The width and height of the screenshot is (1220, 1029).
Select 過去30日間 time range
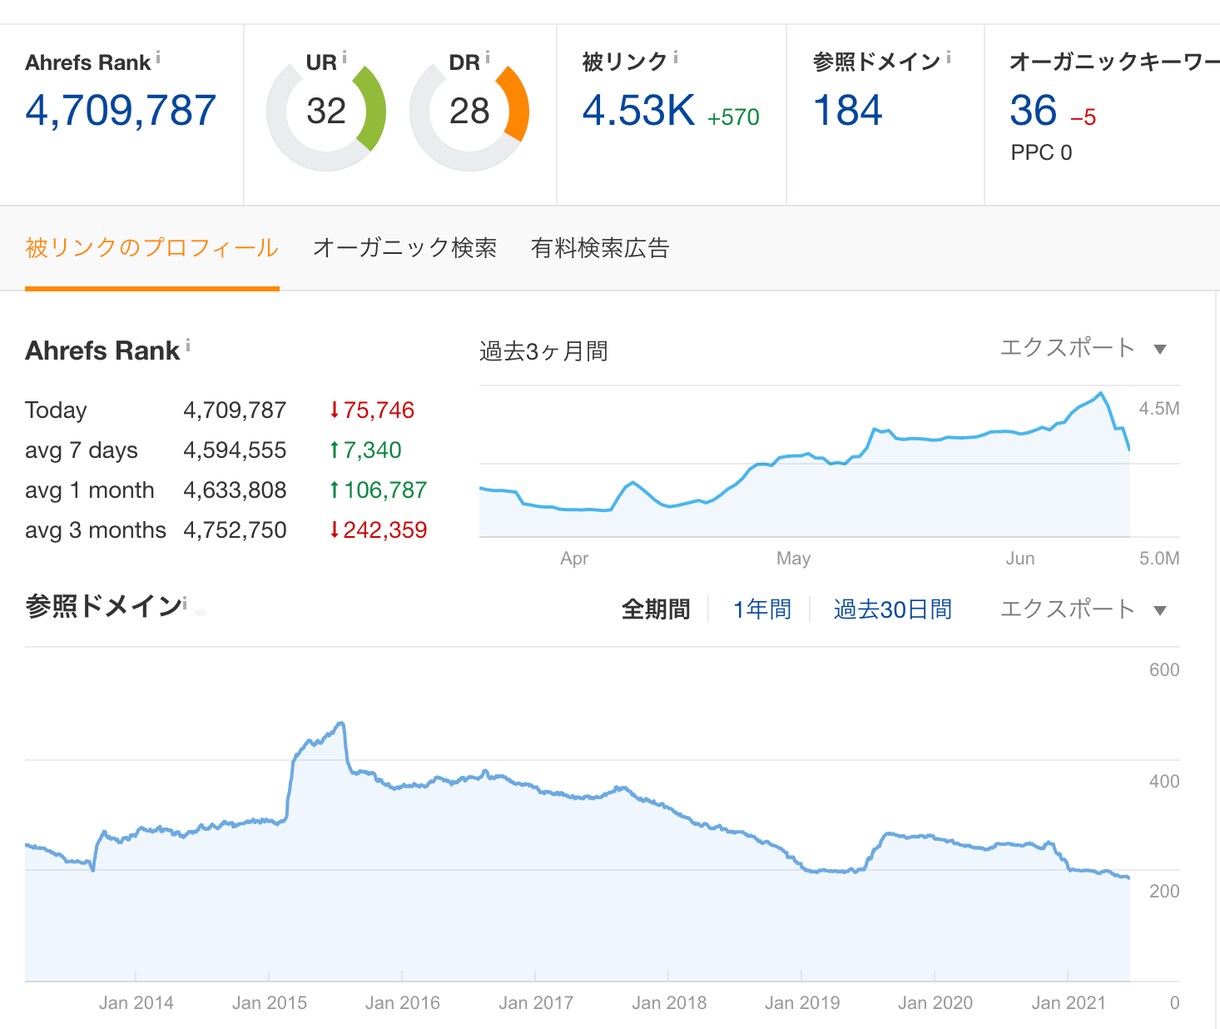893,609
